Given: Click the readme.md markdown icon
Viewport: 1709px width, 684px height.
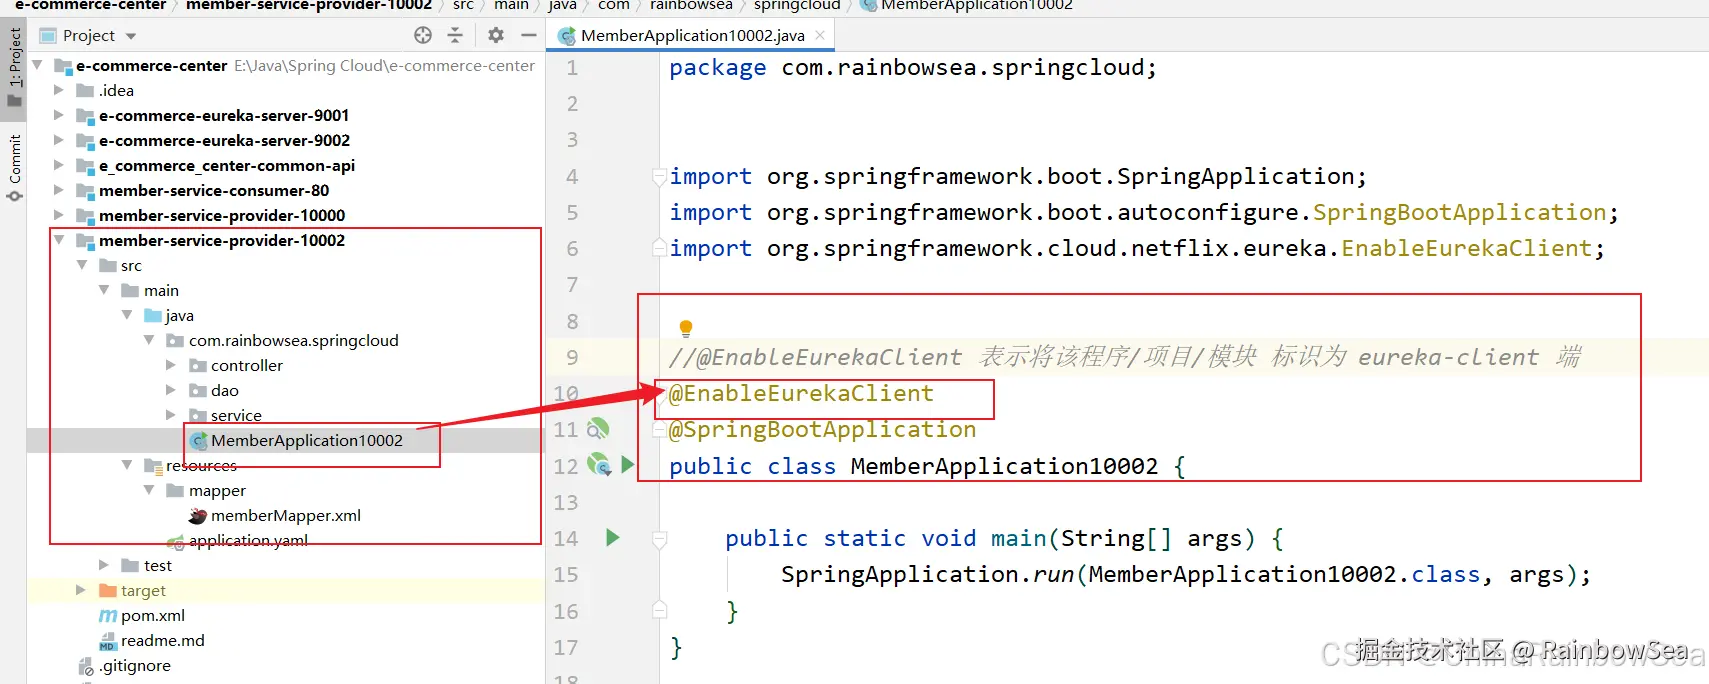Looking at the screenshot, I should (x=108, y=642).
